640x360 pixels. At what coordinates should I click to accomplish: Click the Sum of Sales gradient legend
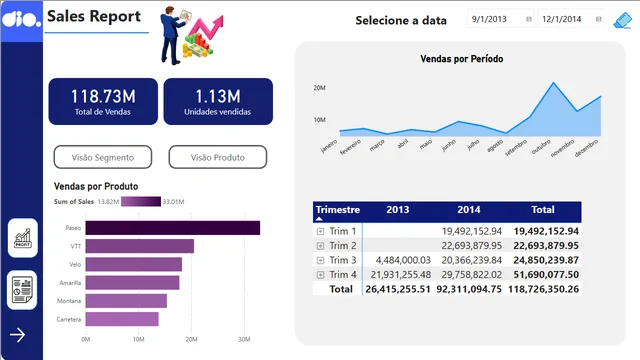pyautogui.click(x=141, y=202)
